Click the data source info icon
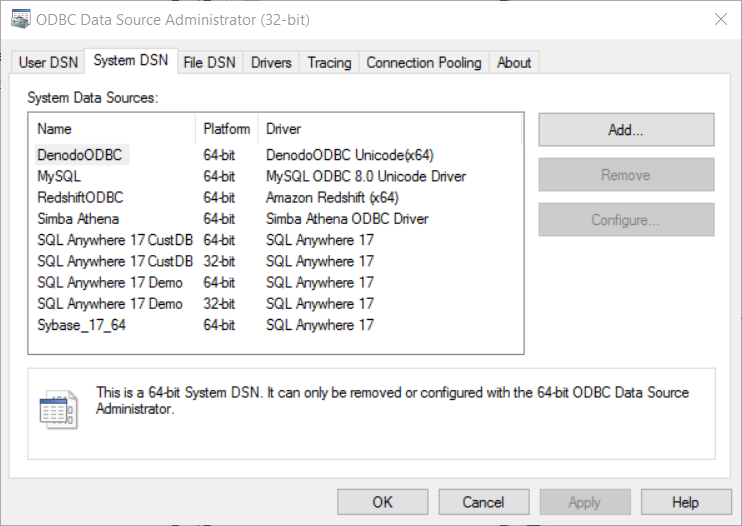Viewport: 742px width, 526px height. tap(59, 410)
